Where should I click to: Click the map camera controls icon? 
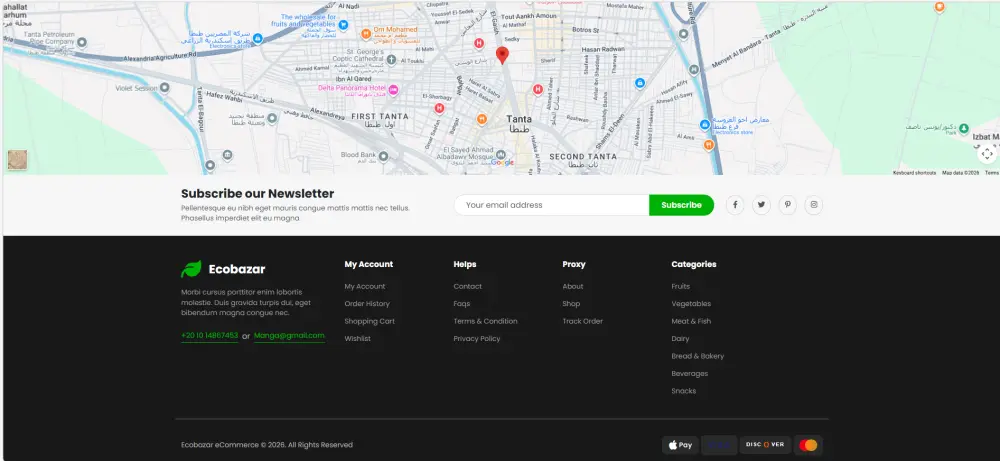[x=987, y=154]
